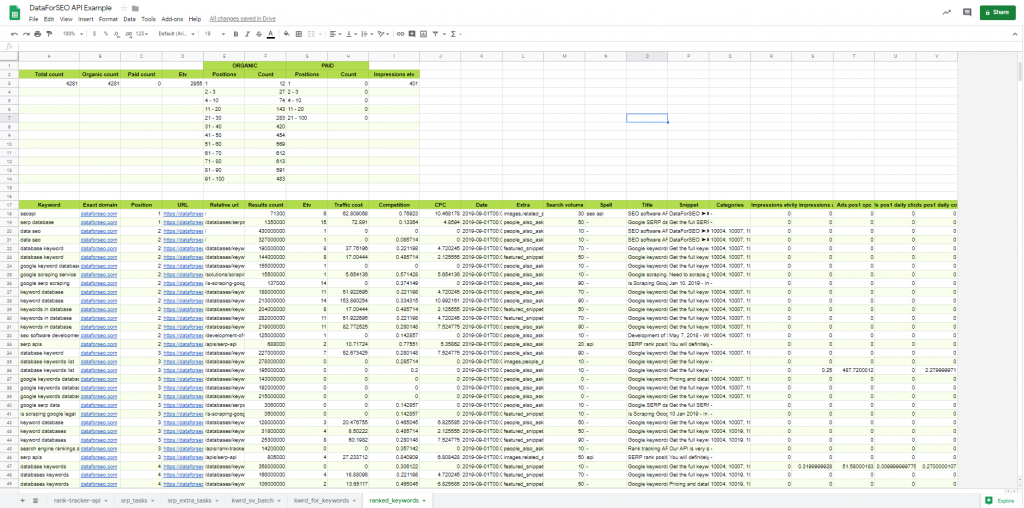Viewport: 1024px width, 508px height.
Task: Open the fill color picker
Action: tap(287, 34)
